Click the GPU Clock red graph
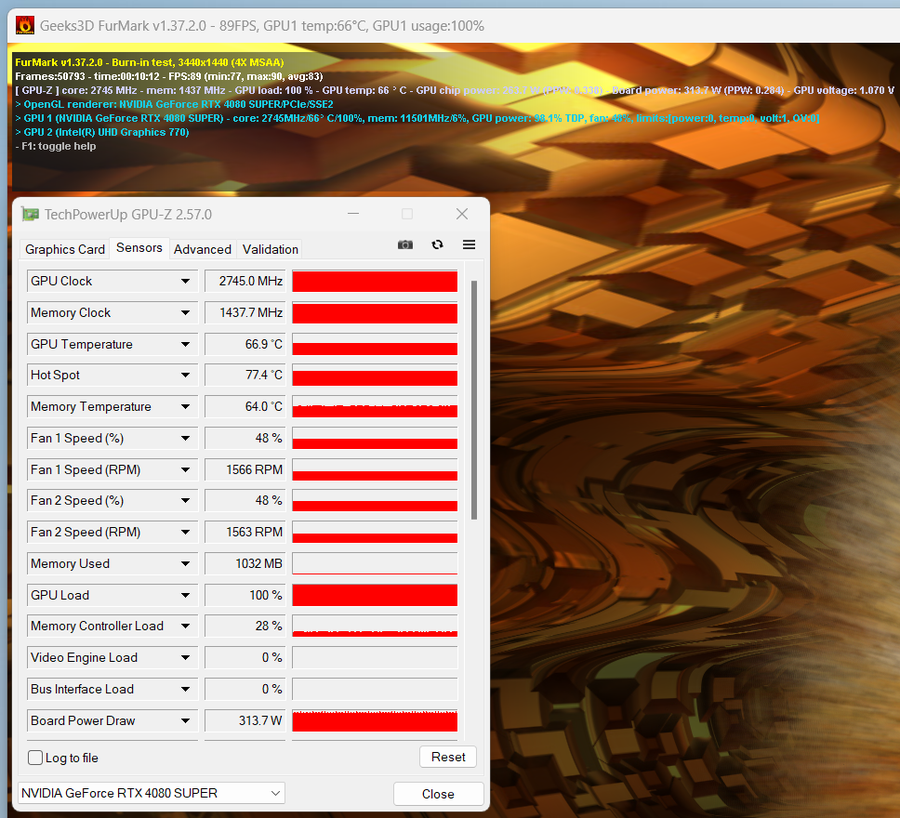The width and height of the screenshot is (900, 818). pyautogui.click(x=375, y=281)
